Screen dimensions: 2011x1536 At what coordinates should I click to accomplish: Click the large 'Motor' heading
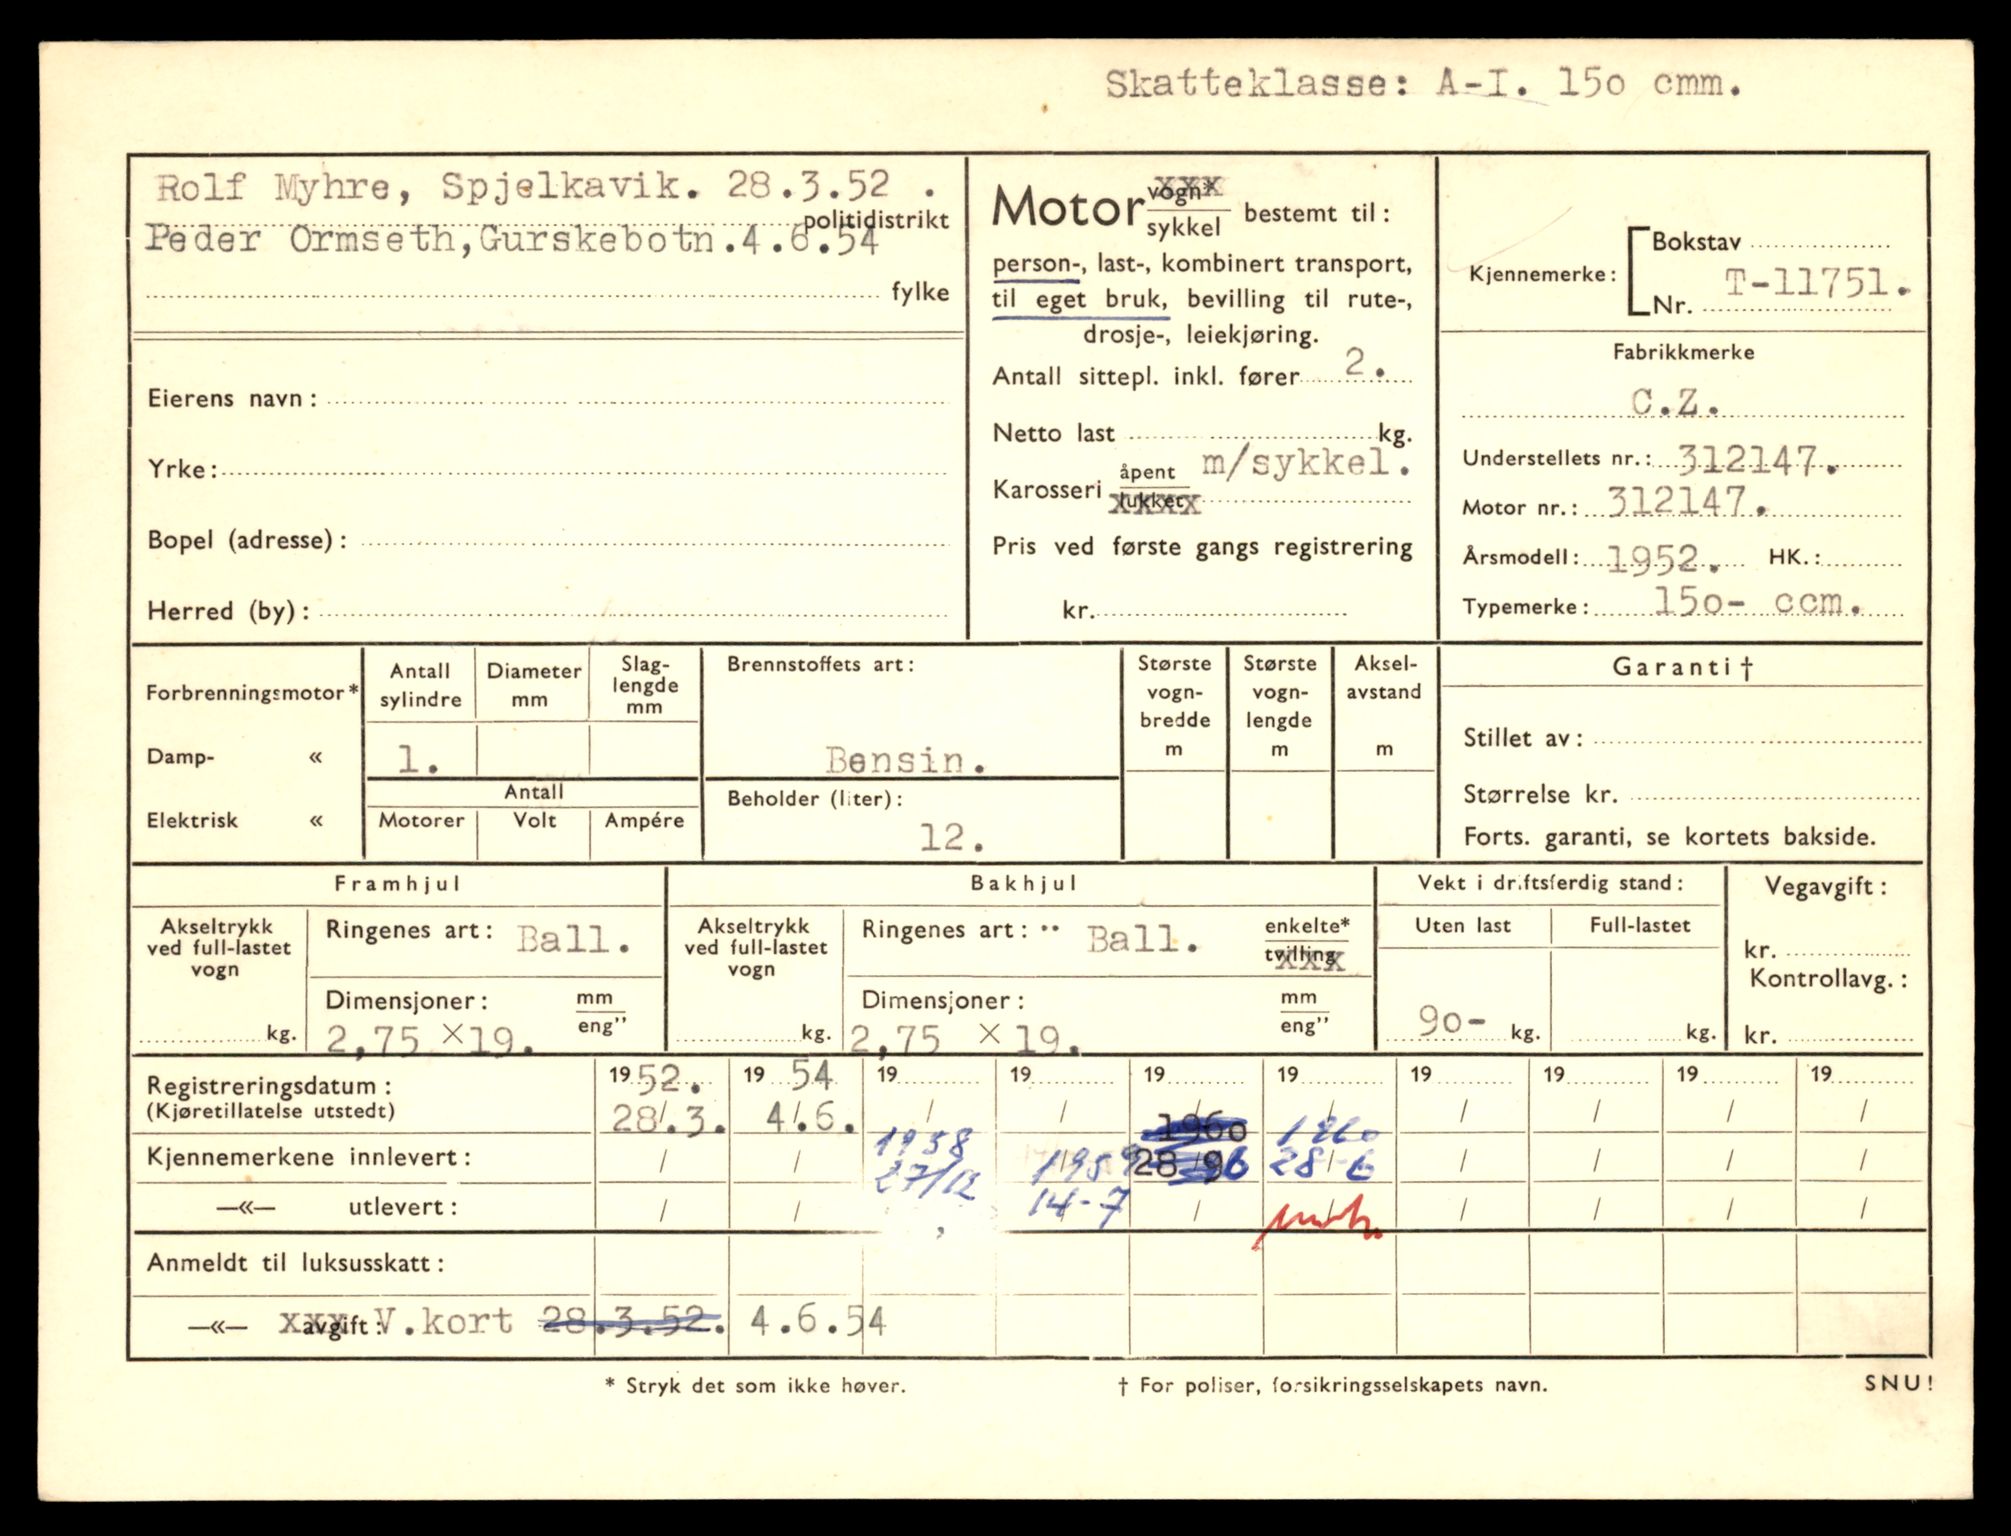tap(1066, 209)
